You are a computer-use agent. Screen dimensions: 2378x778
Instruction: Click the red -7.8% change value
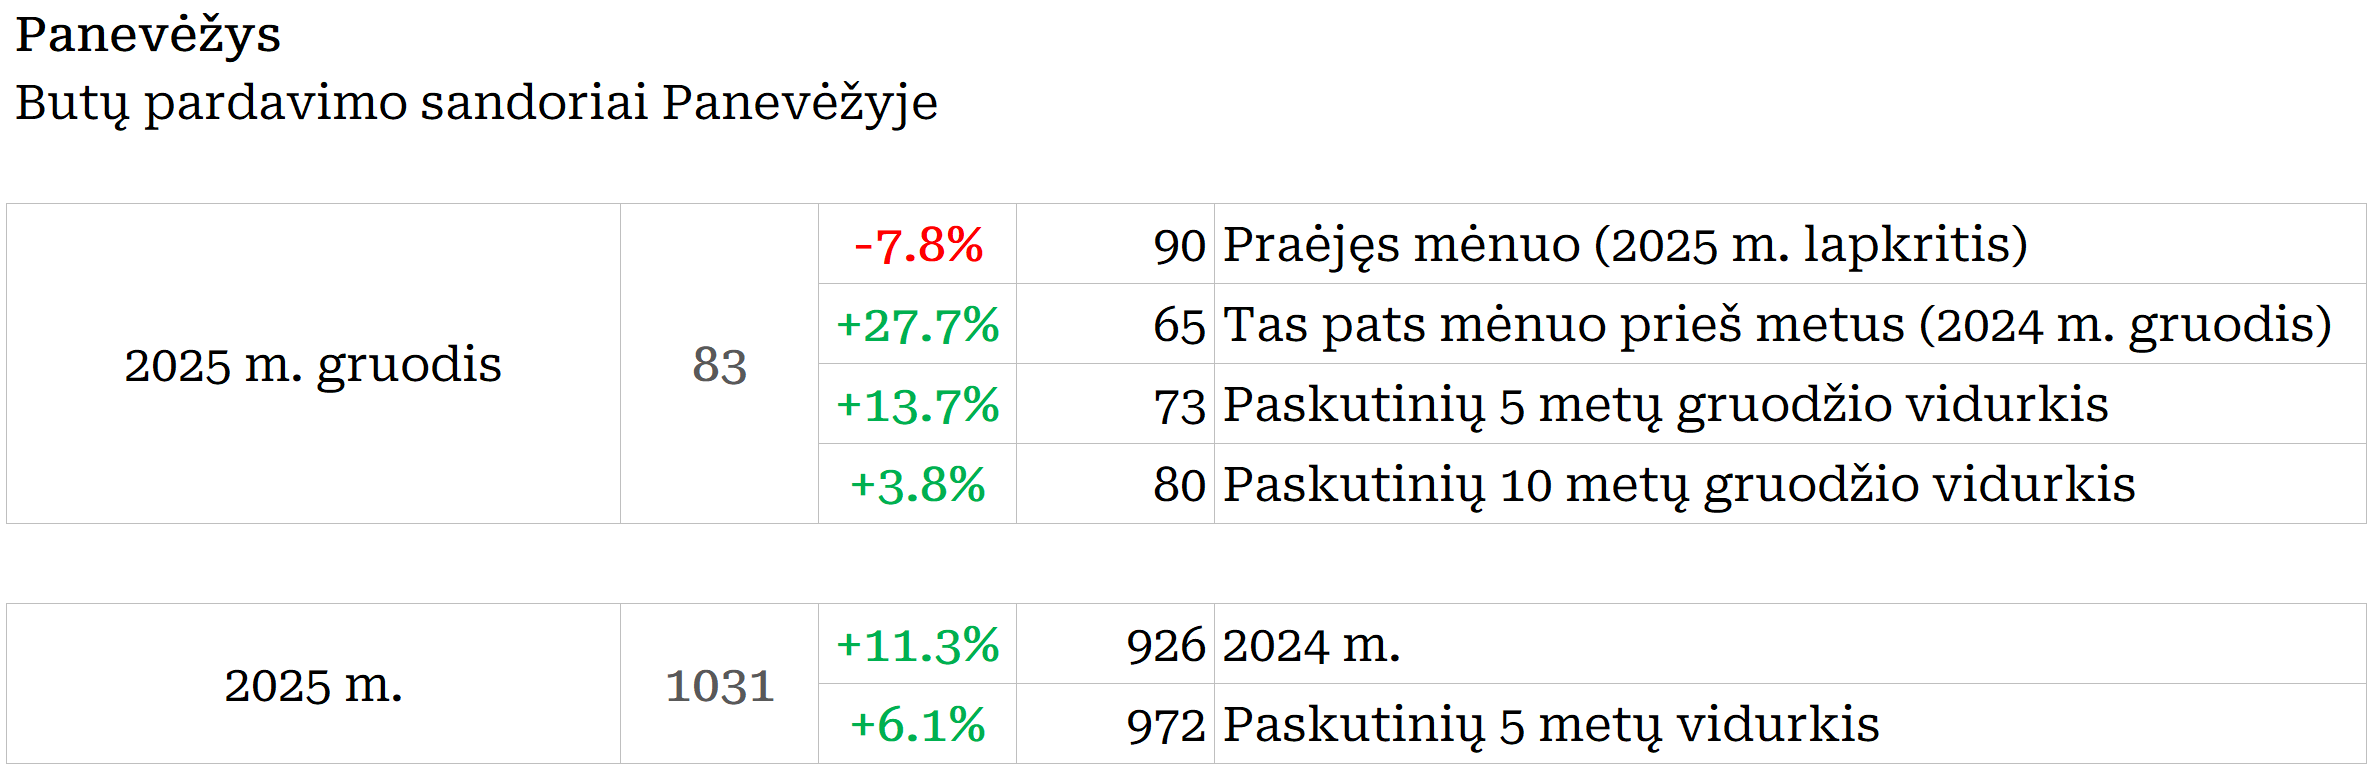pyautogui.click(x=918, y=245)
